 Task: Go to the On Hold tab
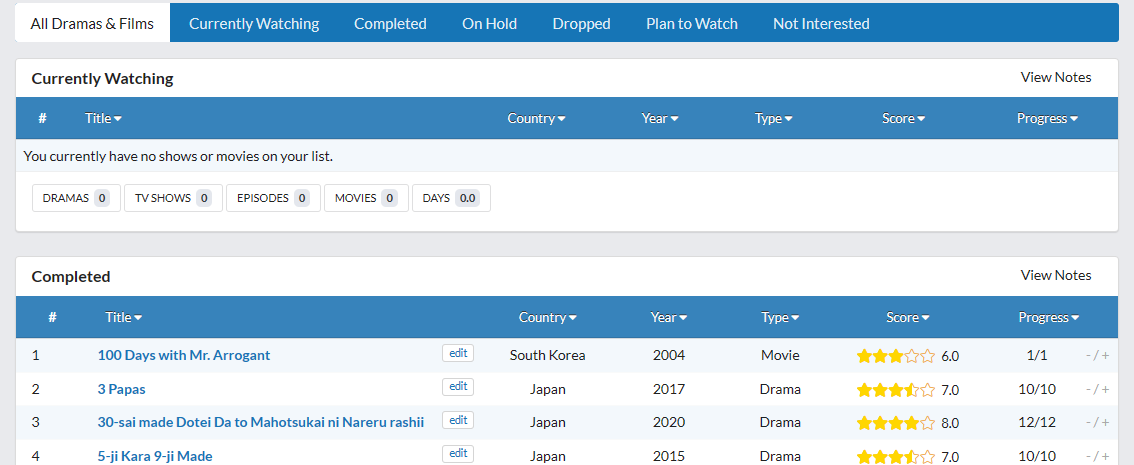point(490,23)
